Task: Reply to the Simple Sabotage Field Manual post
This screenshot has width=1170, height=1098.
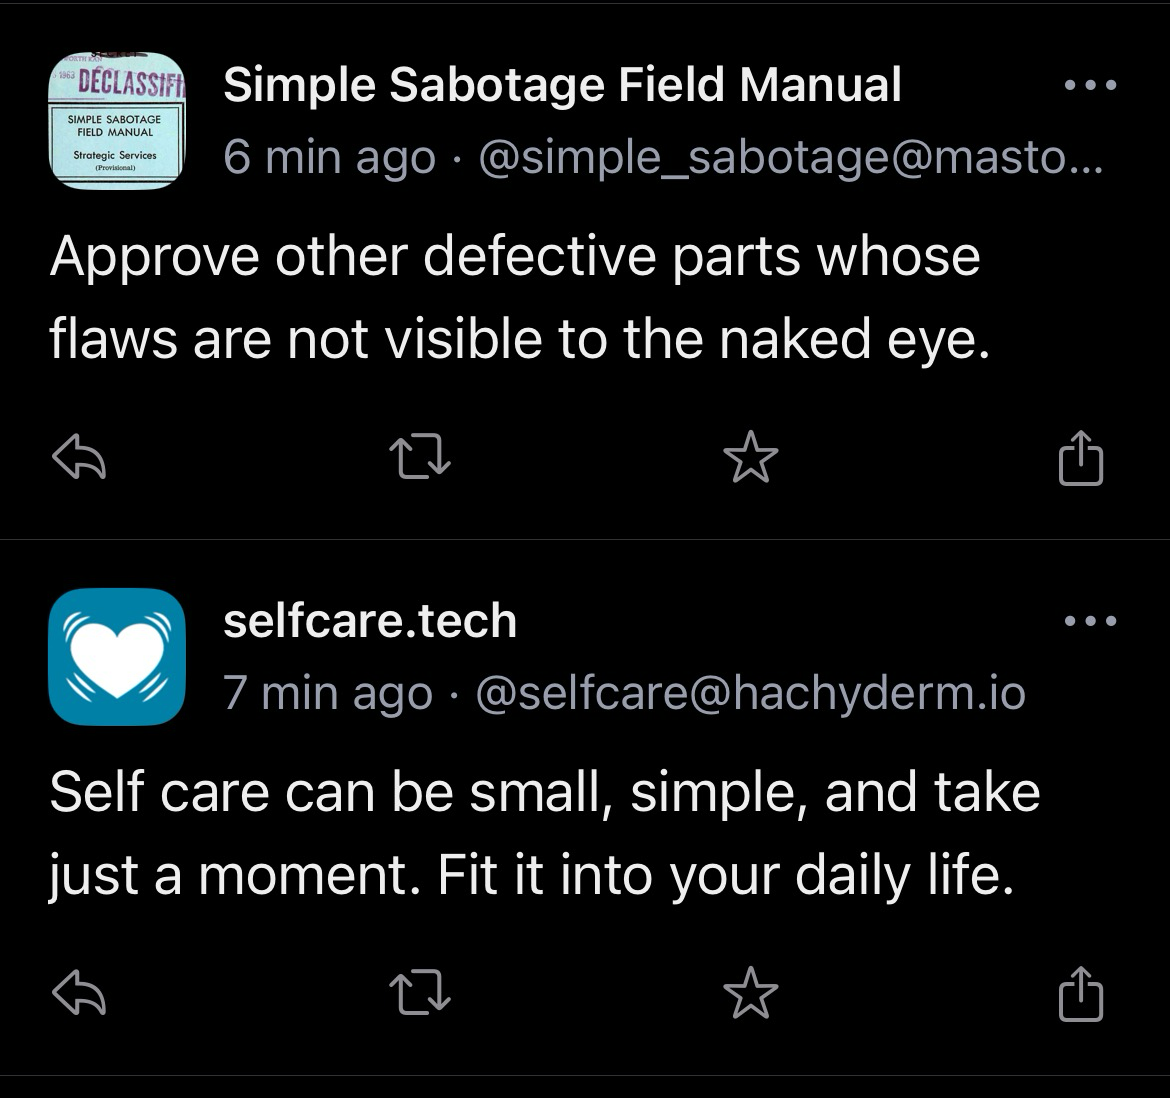Action: click(x=79, y=457)
